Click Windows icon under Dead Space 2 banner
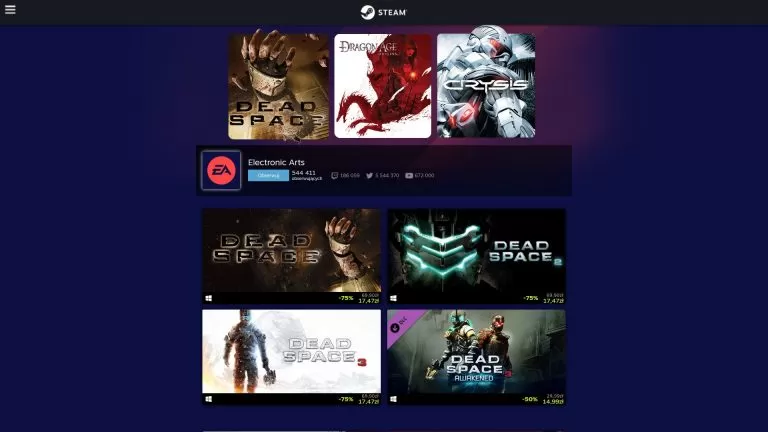Viewport: 768px width, 432px height. click(393, 298)
